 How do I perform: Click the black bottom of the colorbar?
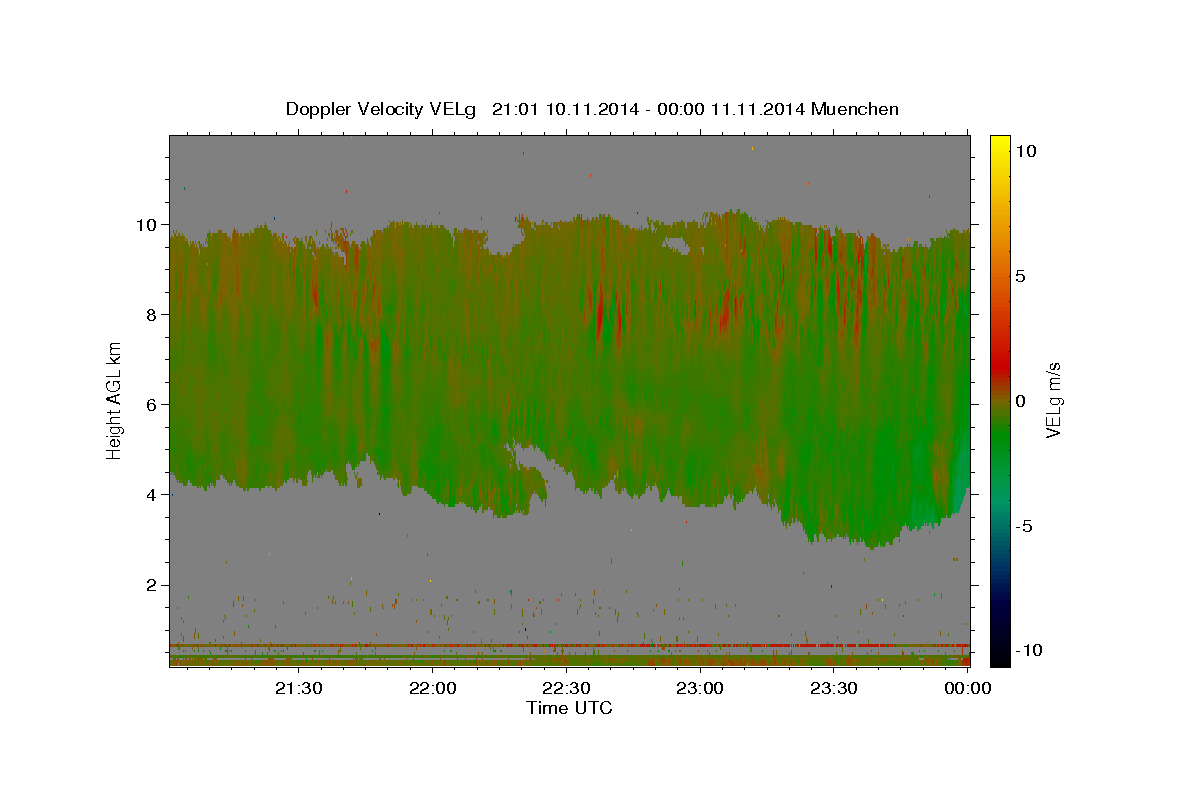click(1000, 655)
